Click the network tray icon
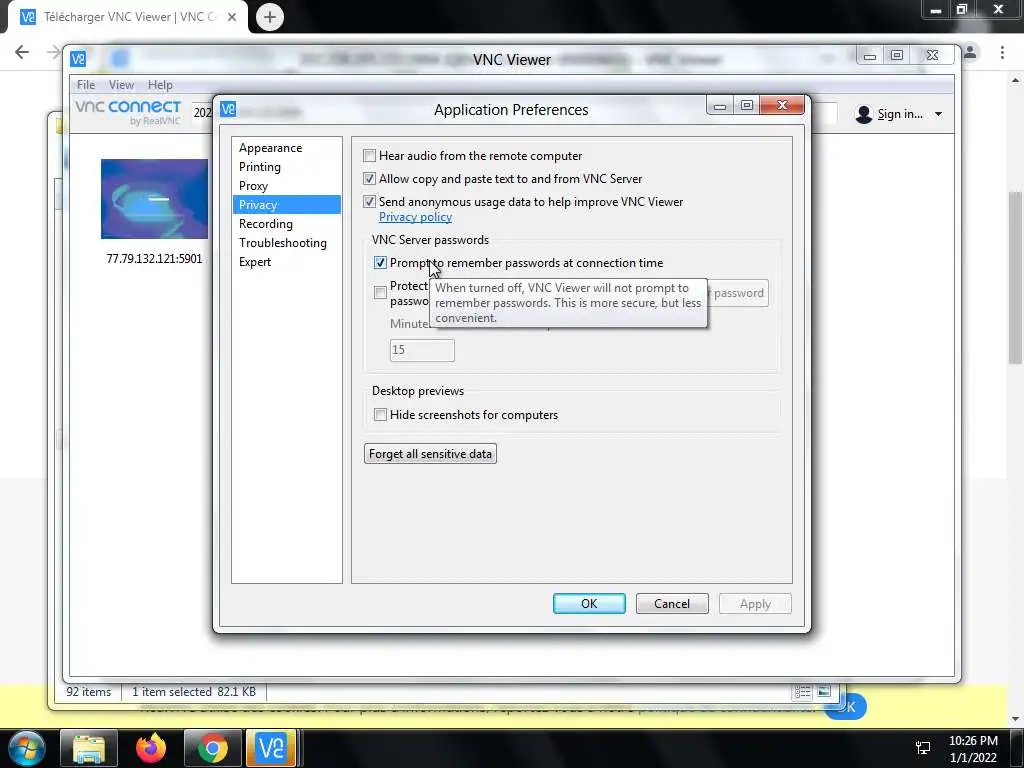 tap(923, 748)
